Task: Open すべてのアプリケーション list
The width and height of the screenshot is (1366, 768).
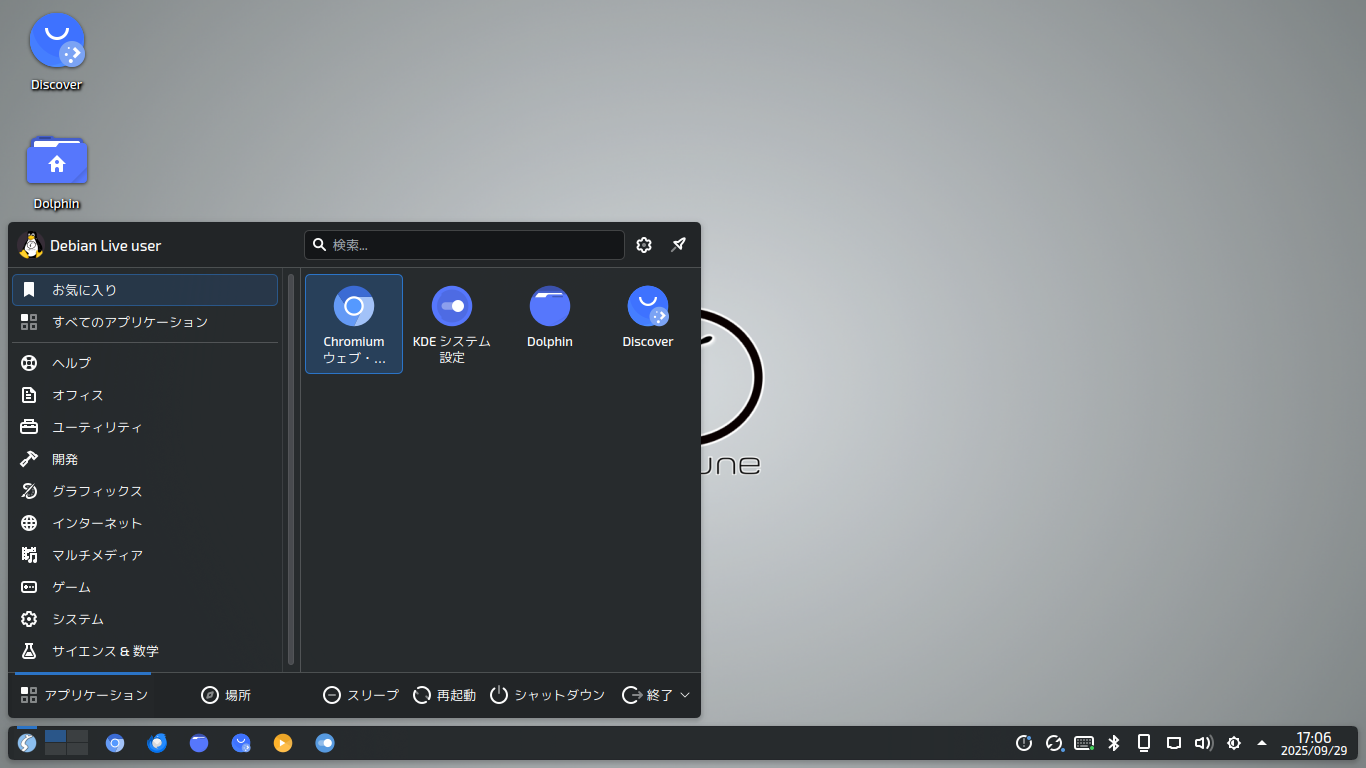Action: point(130,322)
